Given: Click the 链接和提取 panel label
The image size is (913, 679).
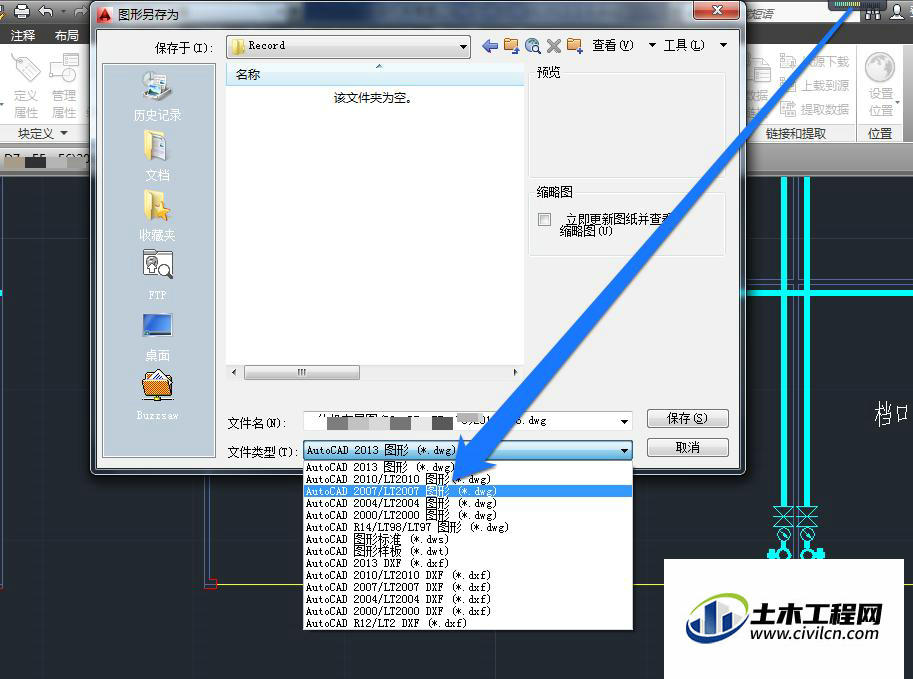Looking at the screenshot, I should 795,133.
